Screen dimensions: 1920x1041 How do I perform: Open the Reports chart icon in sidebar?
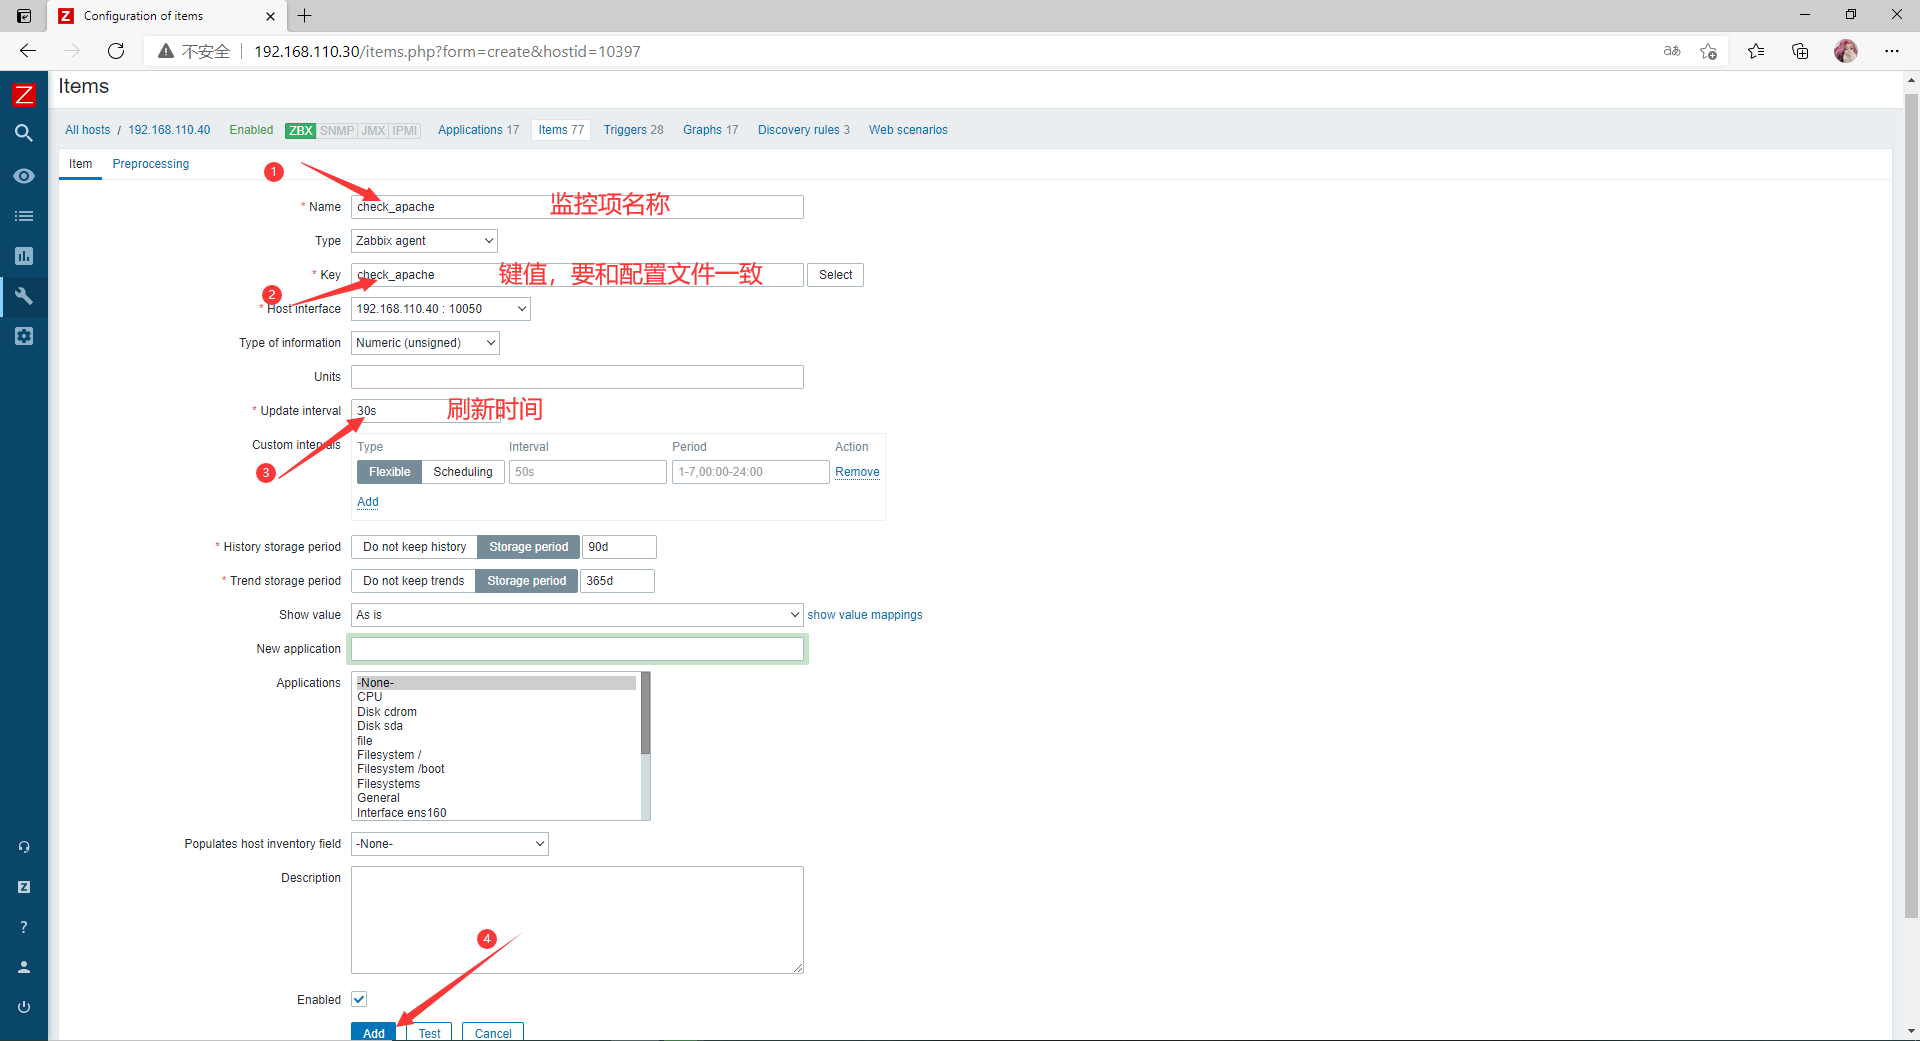(24, 256)
